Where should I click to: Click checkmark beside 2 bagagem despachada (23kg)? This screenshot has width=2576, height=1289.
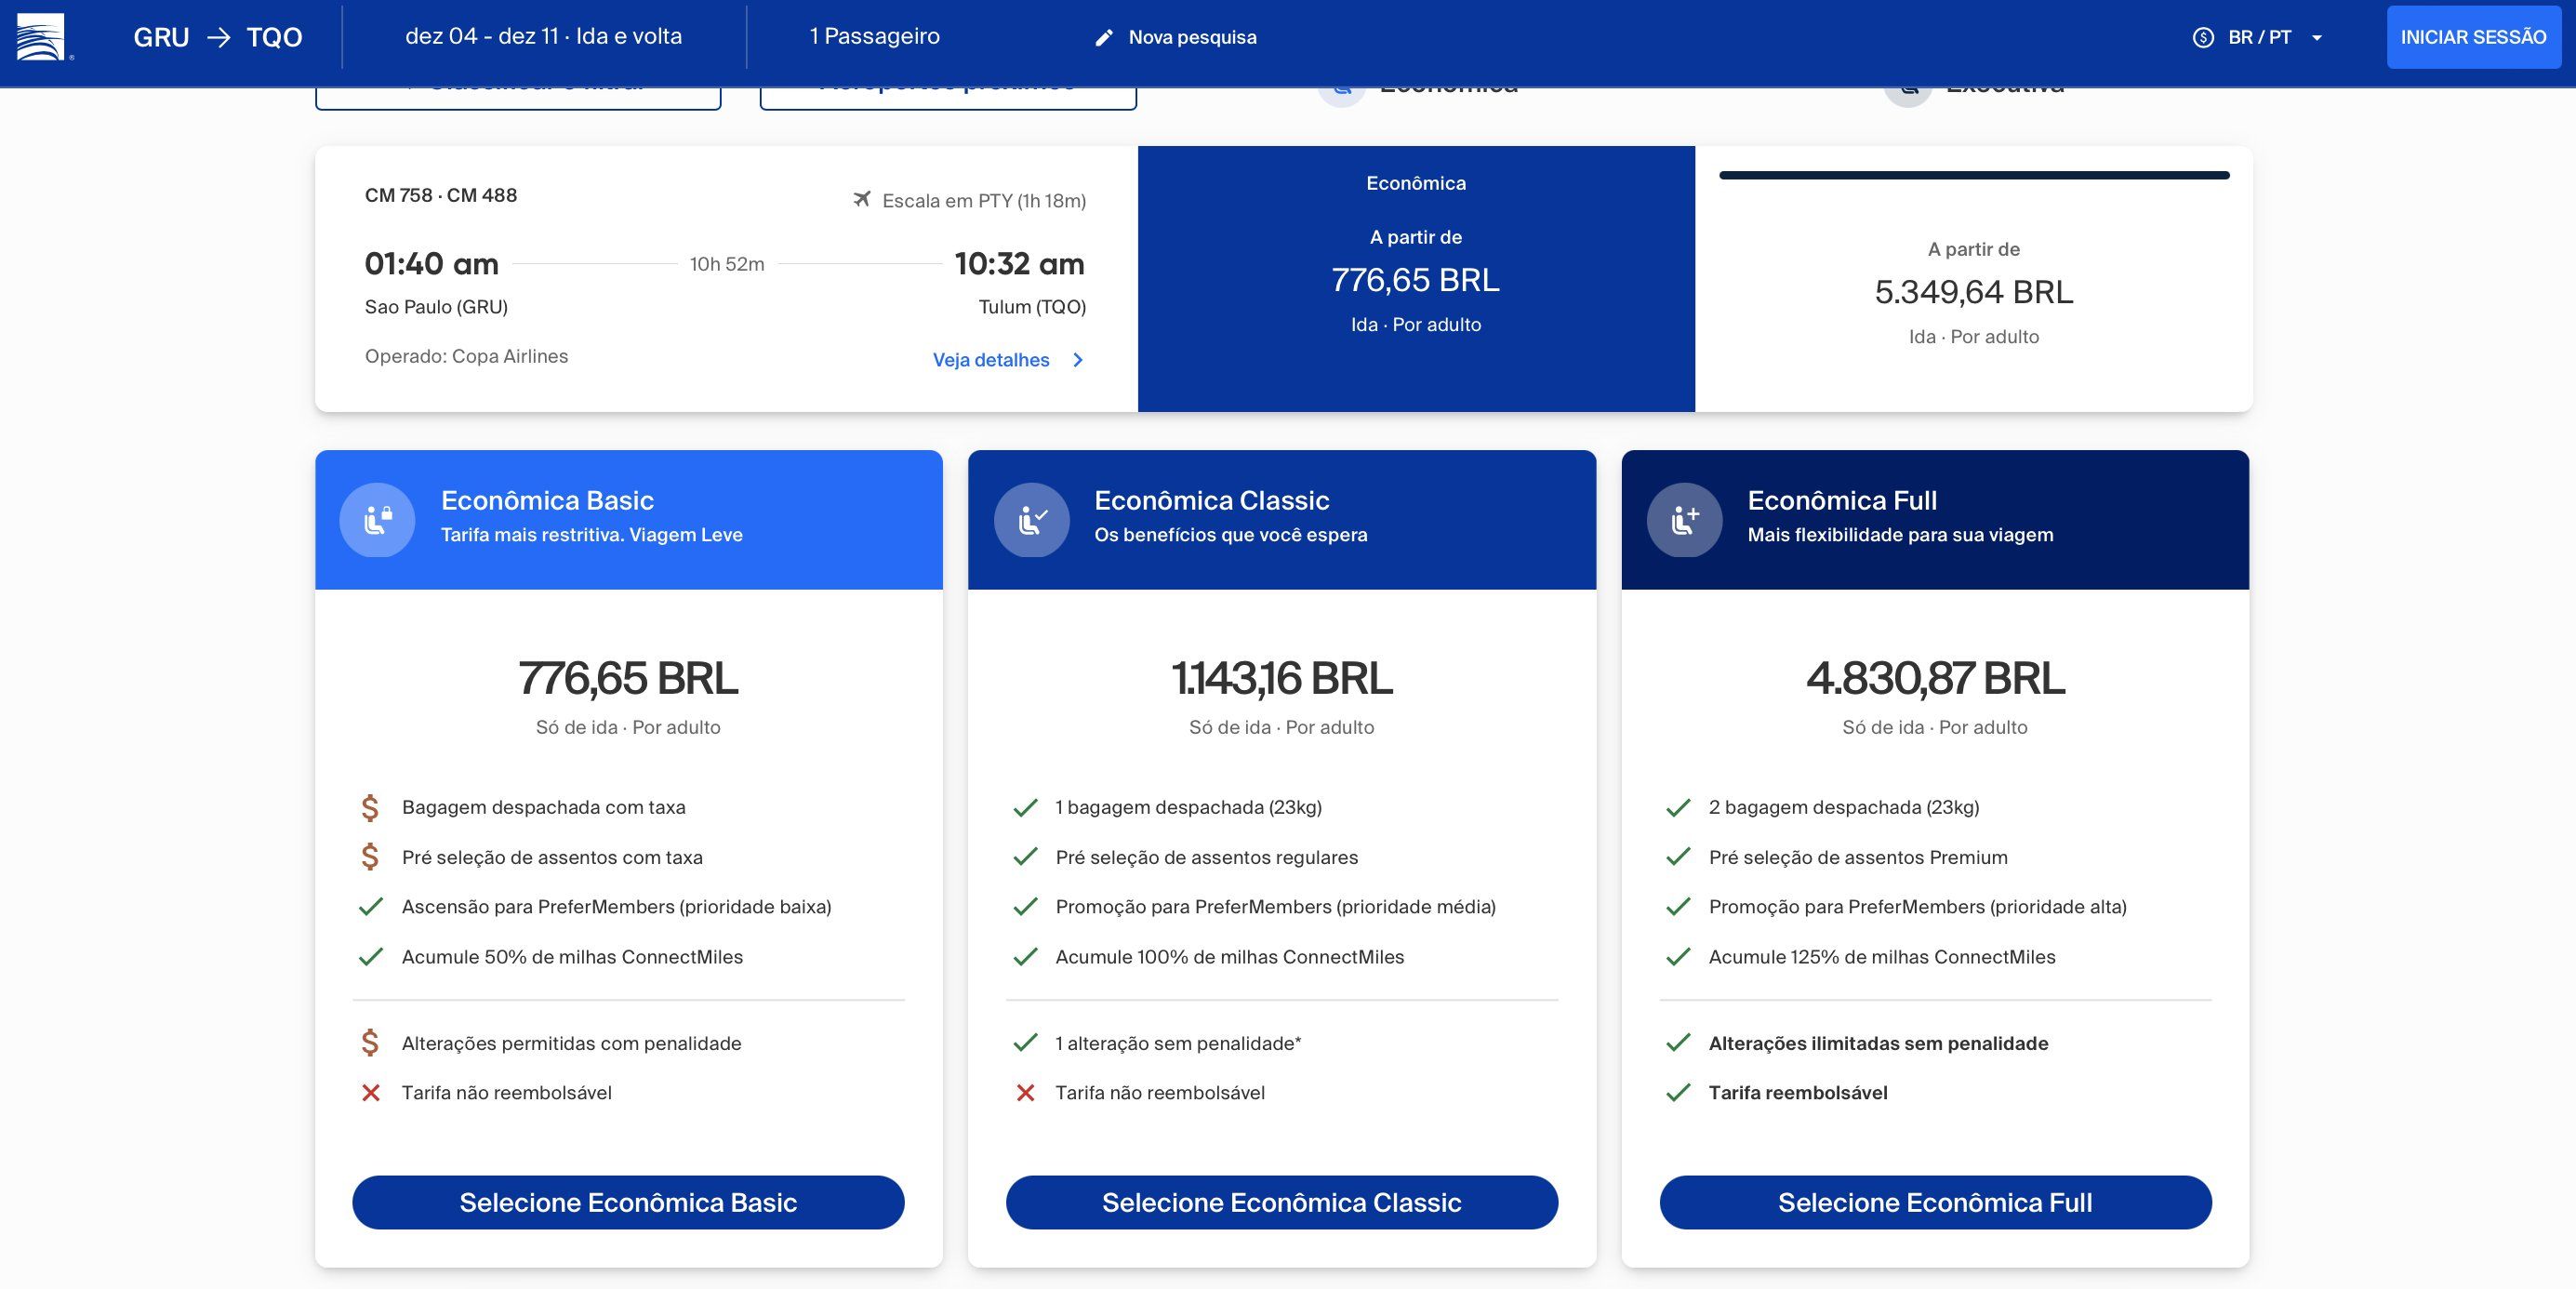coord(1678,807)
